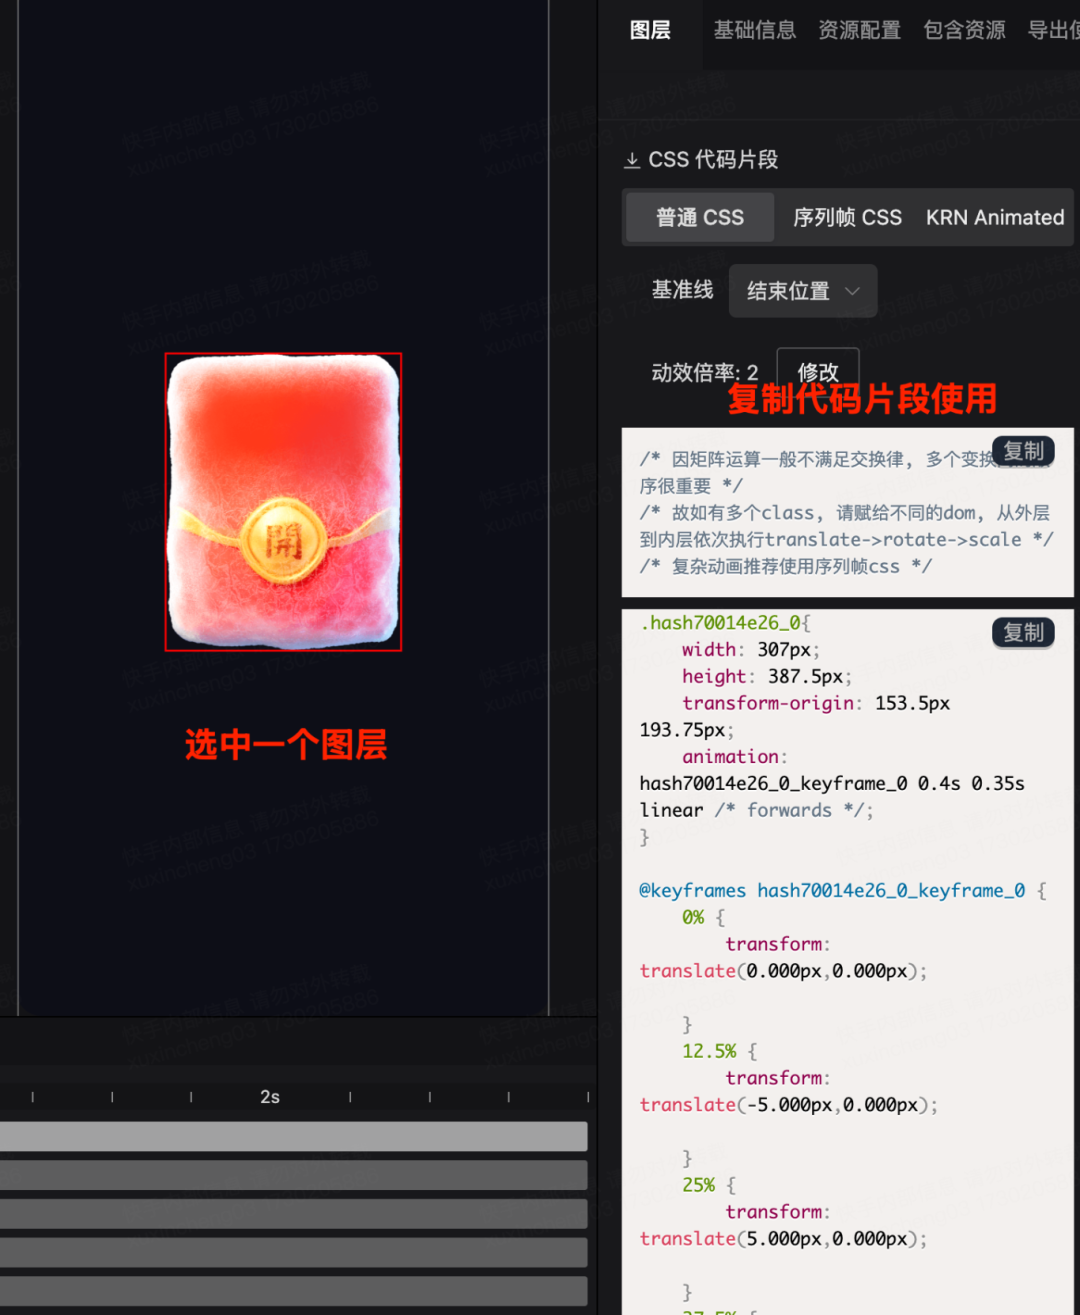1080x1315 pixels.
Task: Click the CSS 代码片段 heading
Action: 713,160
